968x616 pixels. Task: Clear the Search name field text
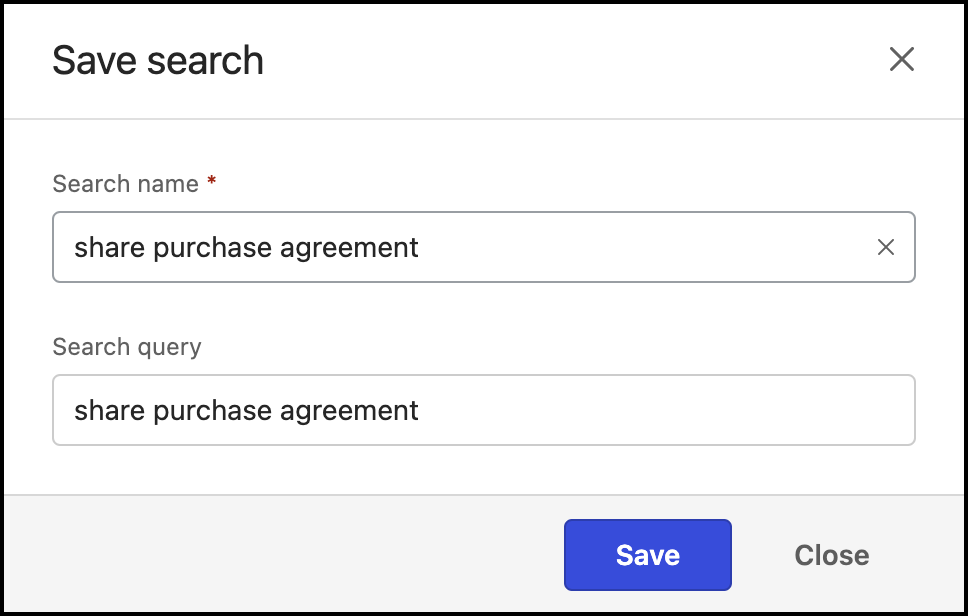[x=885, y=247]
